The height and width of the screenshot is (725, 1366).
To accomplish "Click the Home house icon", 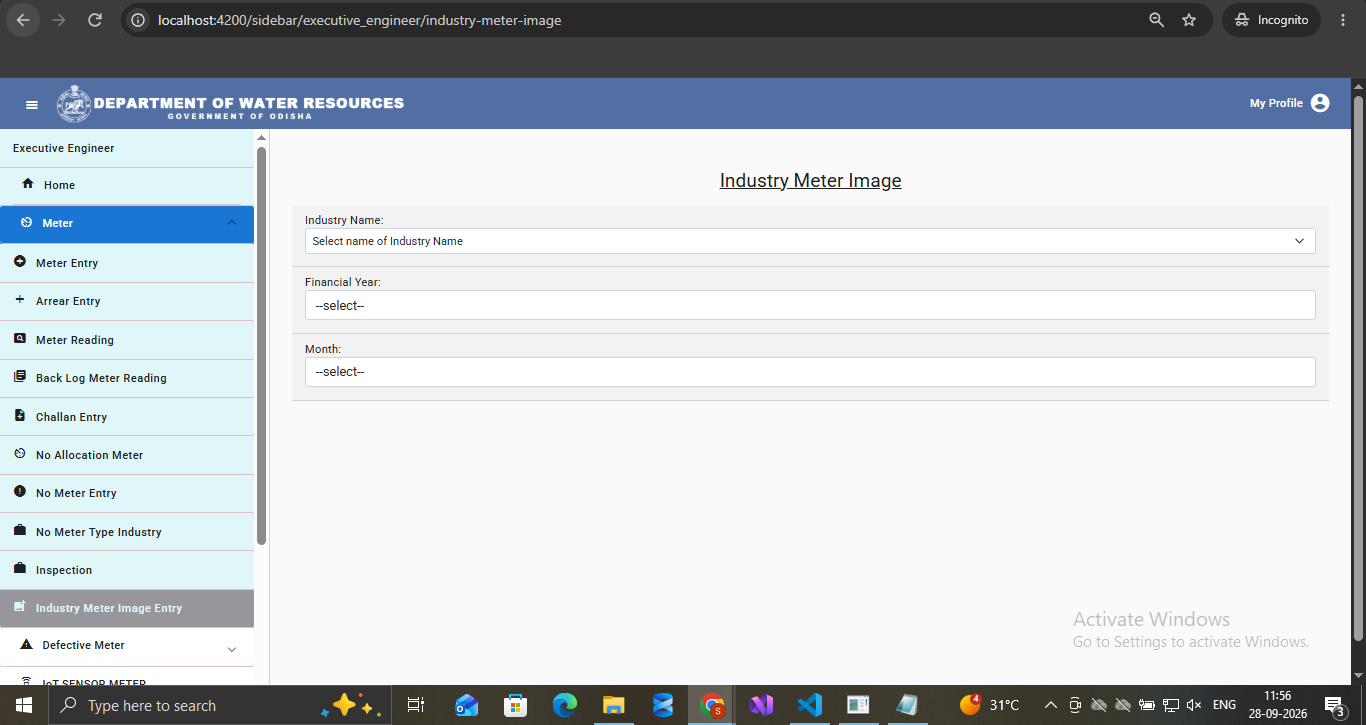I will [27, 184].
